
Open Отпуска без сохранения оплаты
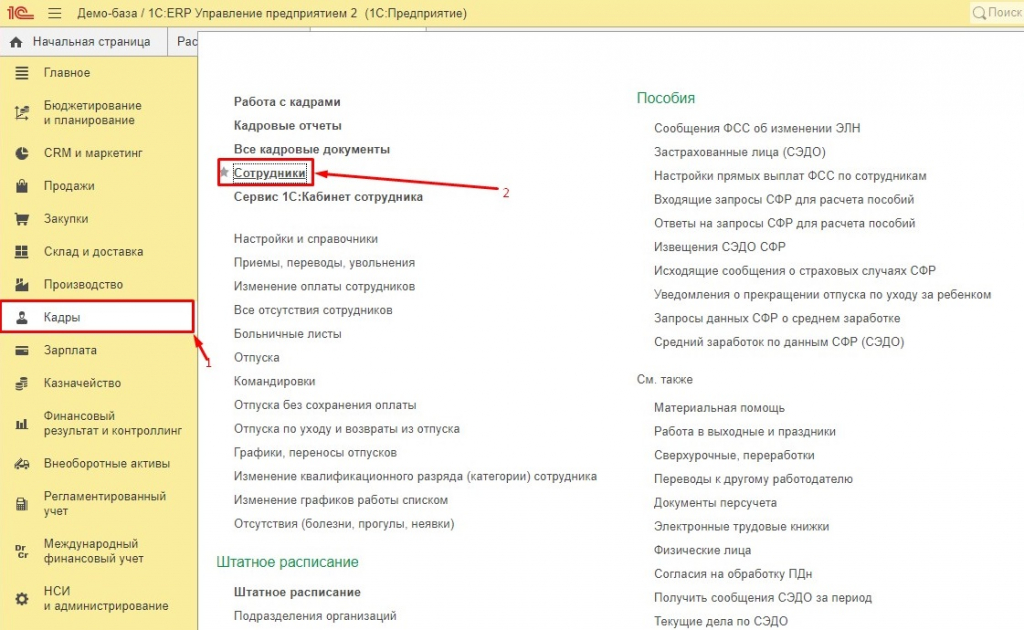[x=325, y=405]
